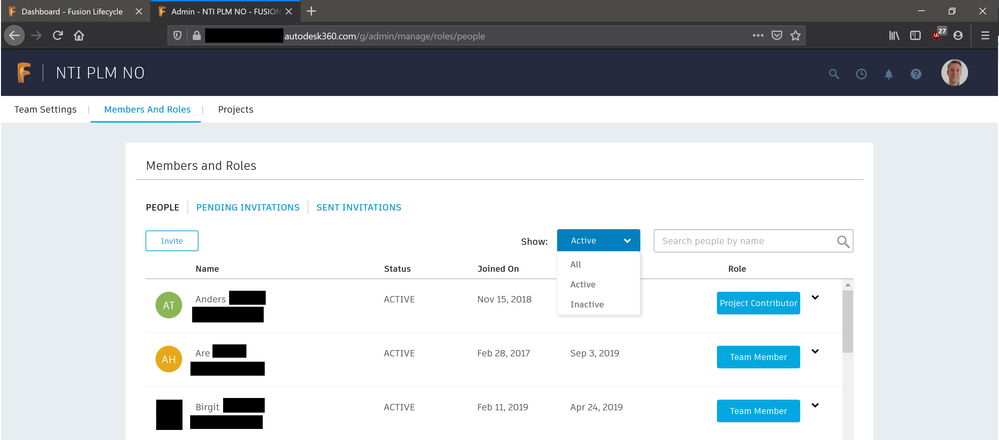Choose Active in the Show dropdown list
The width and height of the screenshot is (999, 440).
coord(583,285)
